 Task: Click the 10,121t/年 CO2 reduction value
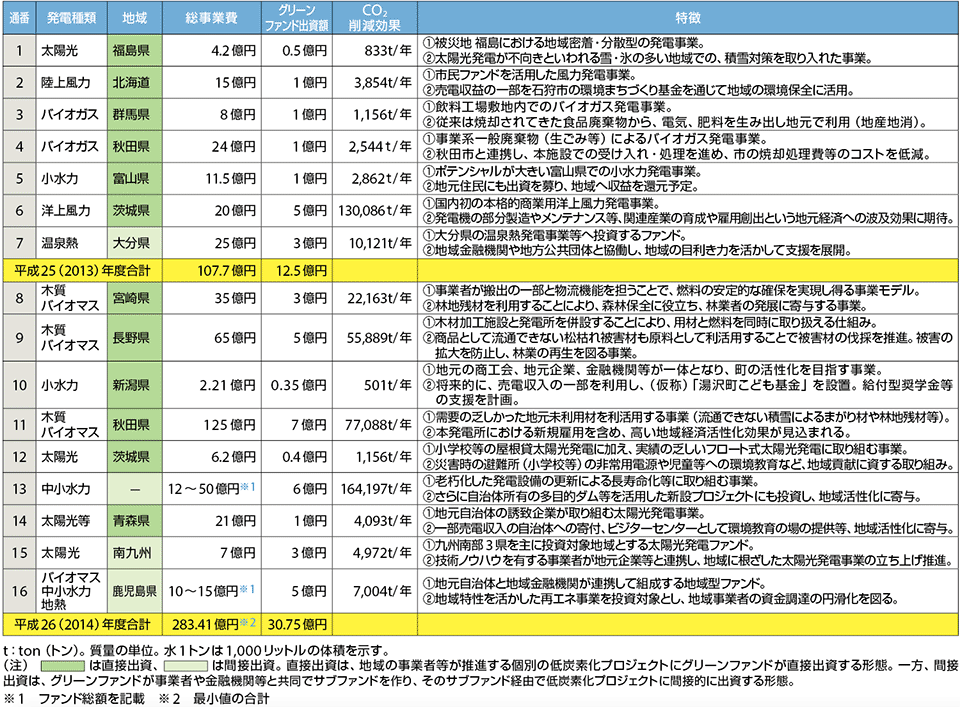click(380, 243)
